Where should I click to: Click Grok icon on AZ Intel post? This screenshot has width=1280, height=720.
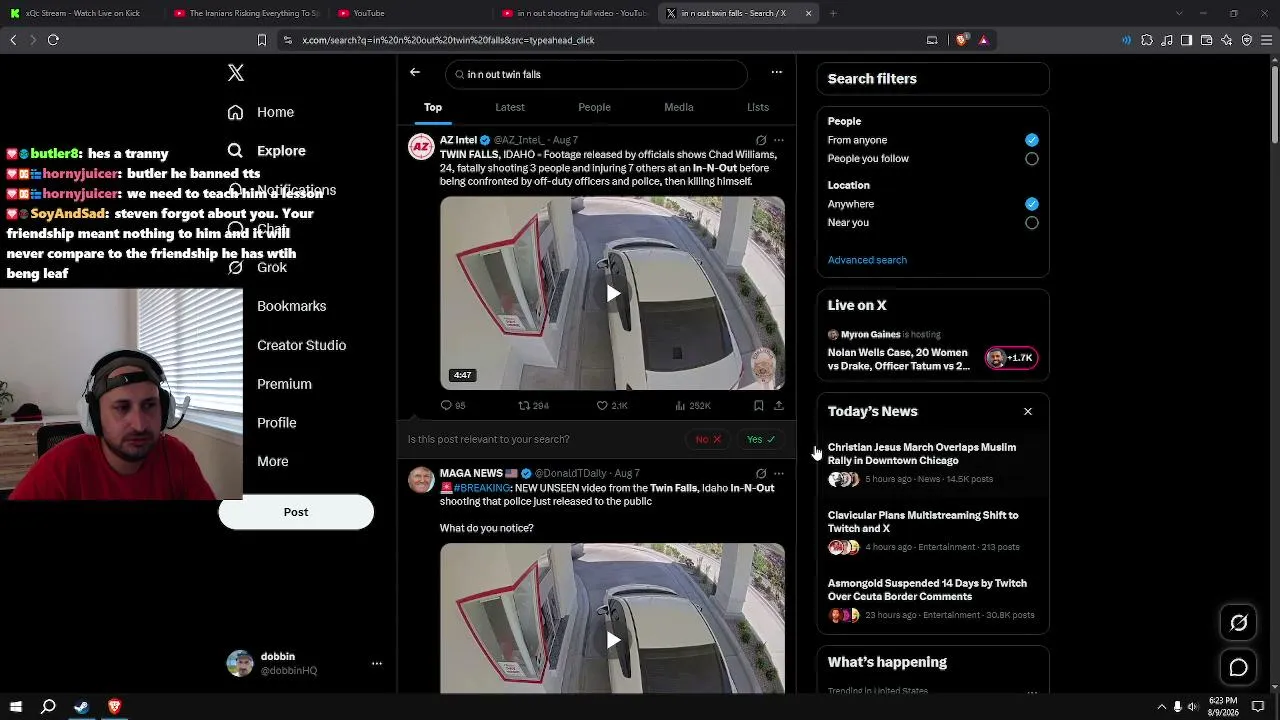pyautogui.click(x=761, y=140)
